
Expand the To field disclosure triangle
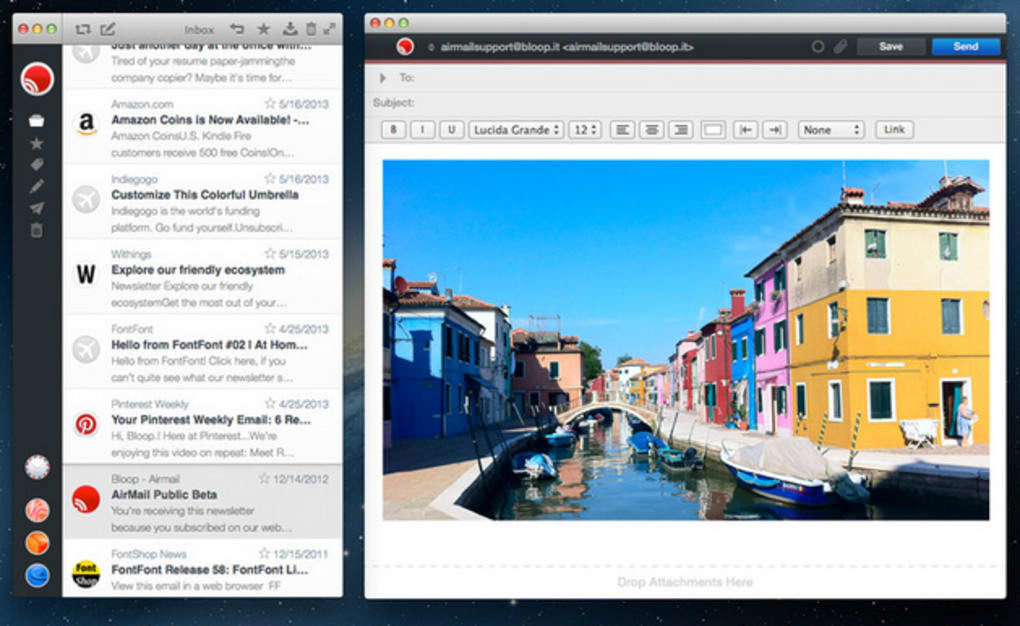pyautogui.click(x=382, y=77)
